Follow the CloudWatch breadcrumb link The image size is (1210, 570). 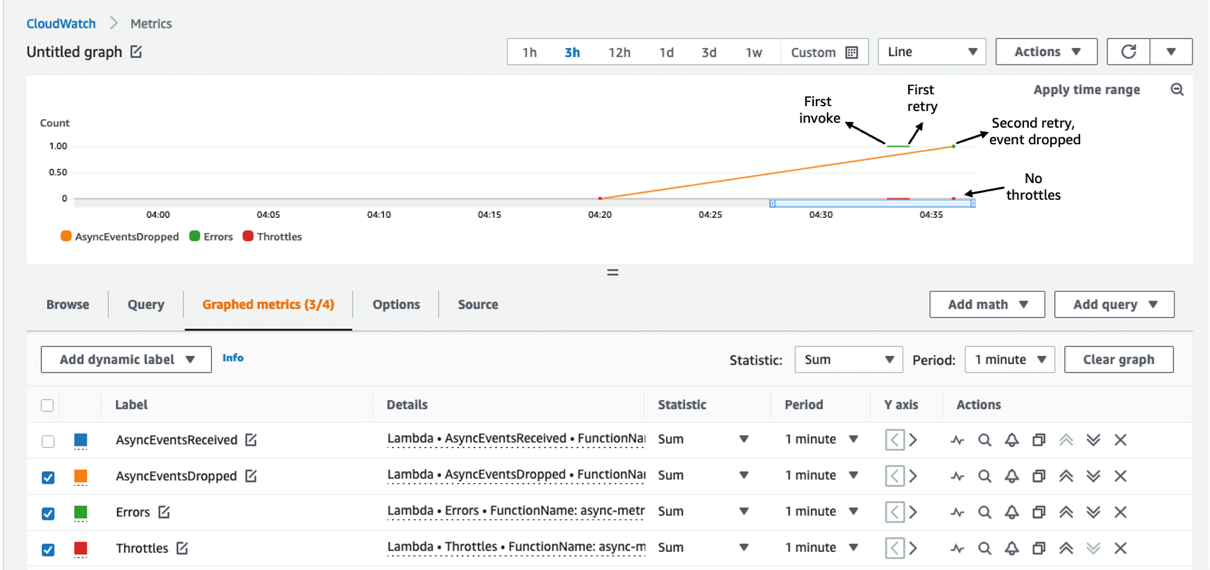61,23
